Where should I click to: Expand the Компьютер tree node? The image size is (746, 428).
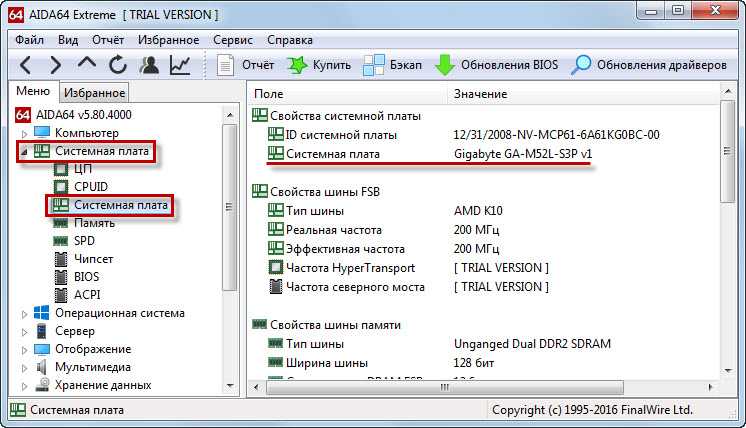[24, 134]
